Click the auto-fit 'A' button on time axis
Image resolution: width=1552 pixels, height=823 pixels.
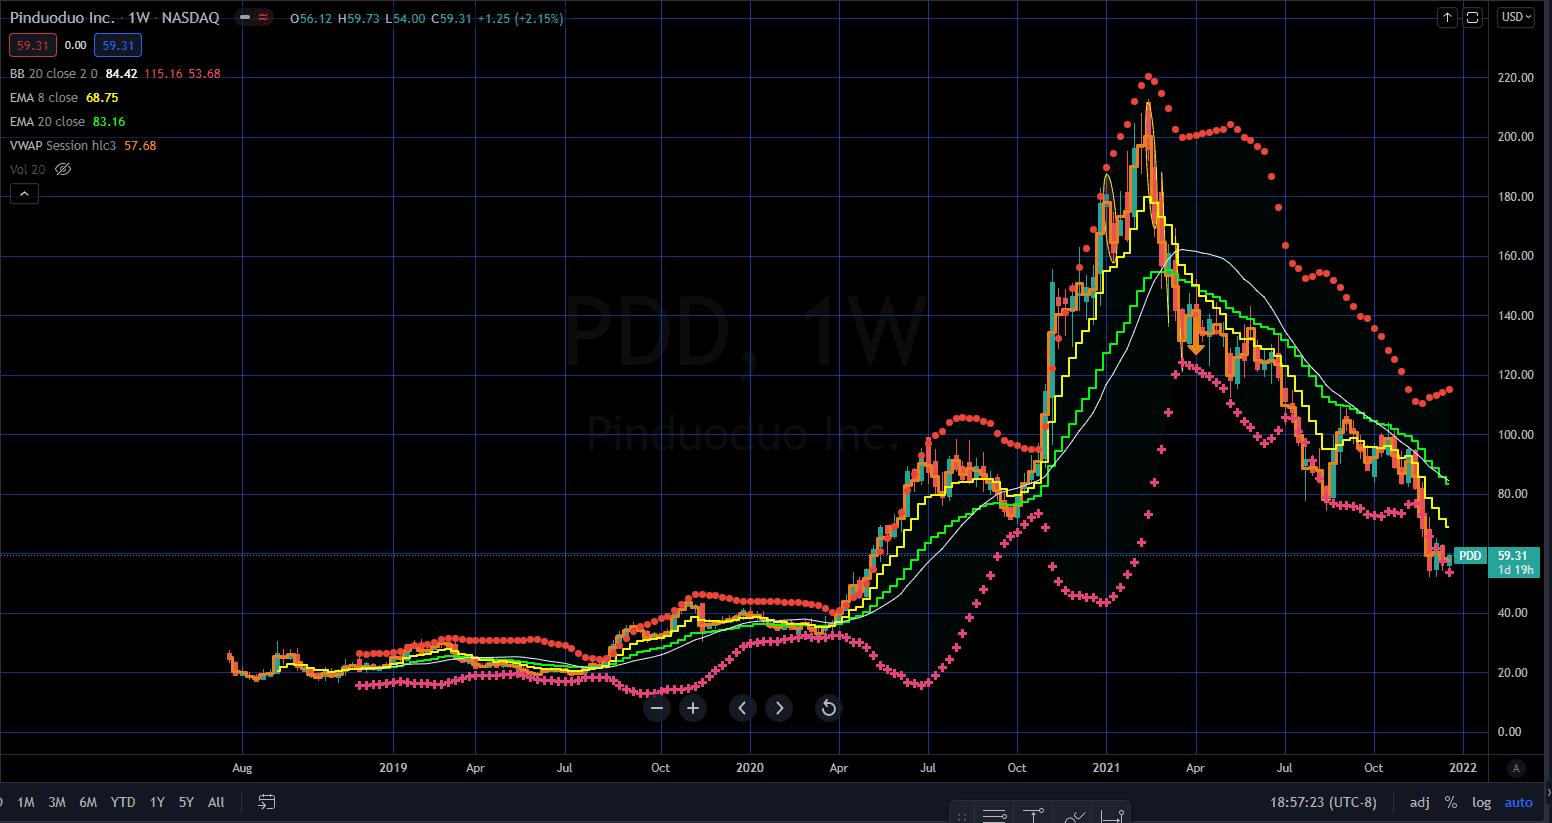1517,768
